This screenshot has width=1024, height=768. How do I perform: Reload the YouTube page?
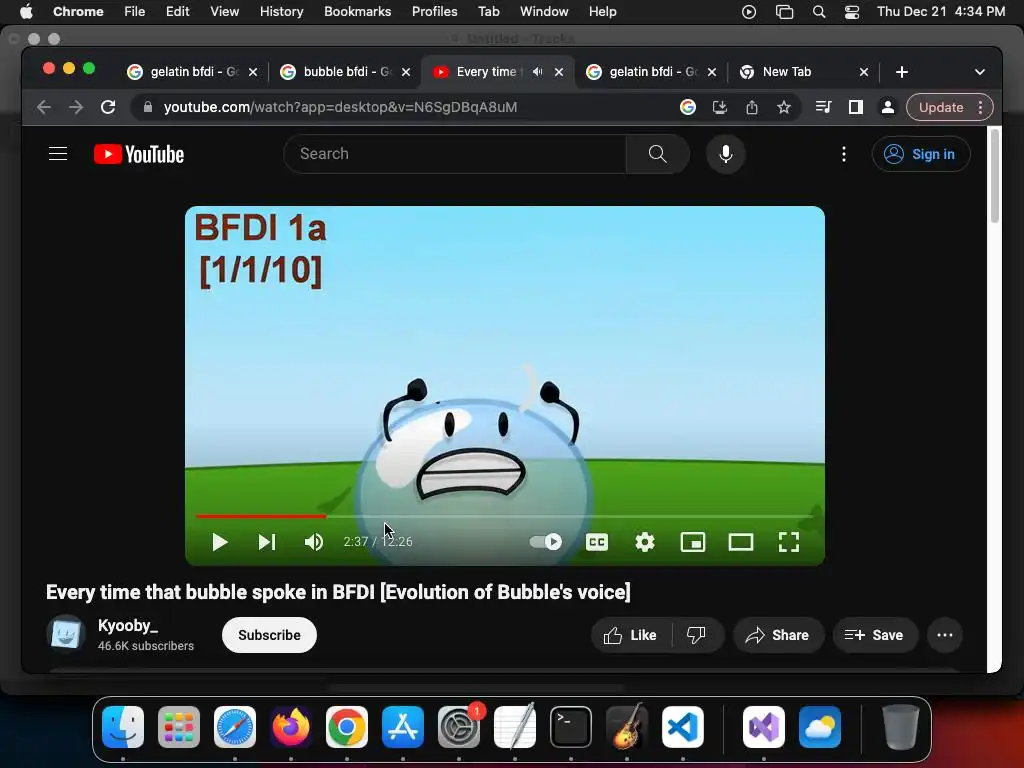coord(108,107)
